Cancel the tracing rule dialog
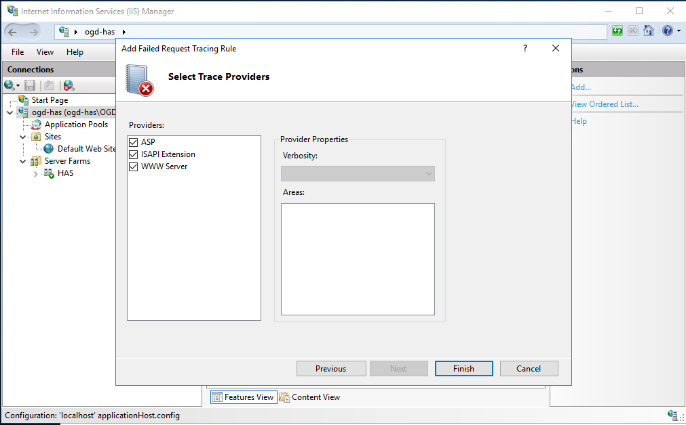This screenshot has width=686, height=425. tap(529, 369)
